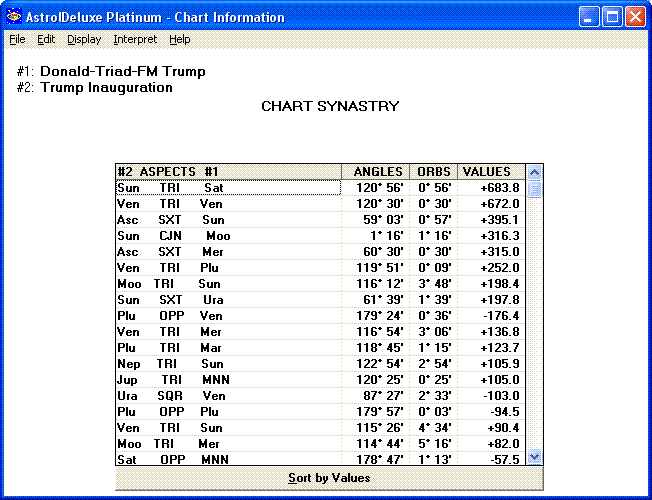The image size is (652, 500).
Task: Click the Donald-Triad-FM Trump chart name
Action: tap(123, 71)
